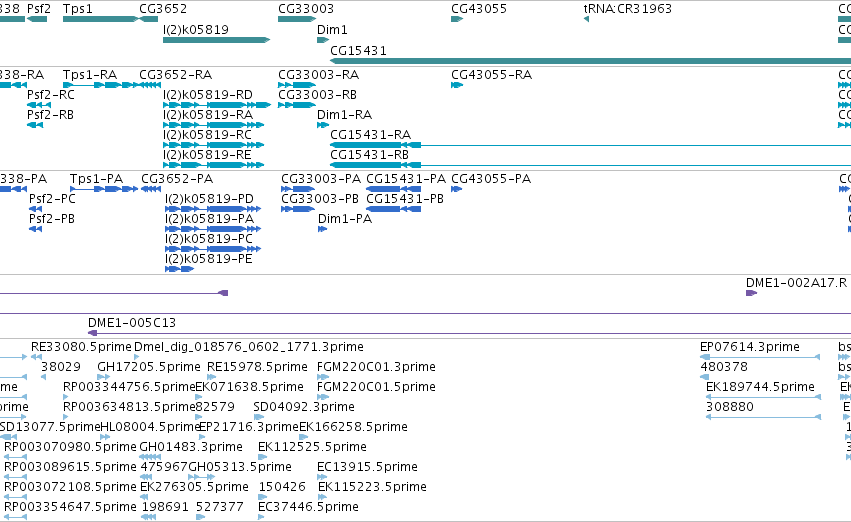Click protein Psf2-PC label

[52, 199]
